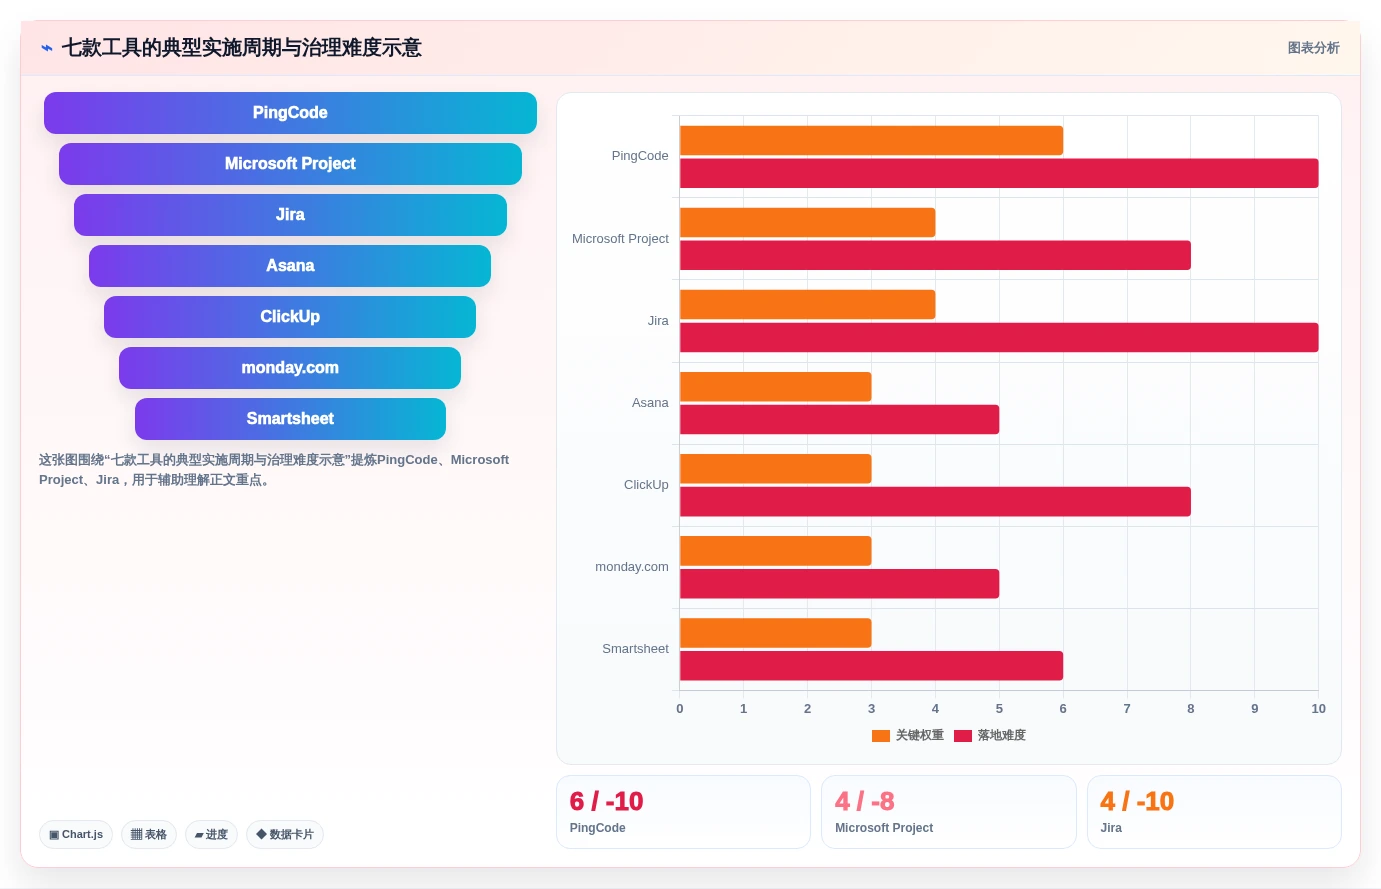1381x889 pixels.
Task: Toggle the orange 关键权重 legend swatch
Action: coord(881,736)
